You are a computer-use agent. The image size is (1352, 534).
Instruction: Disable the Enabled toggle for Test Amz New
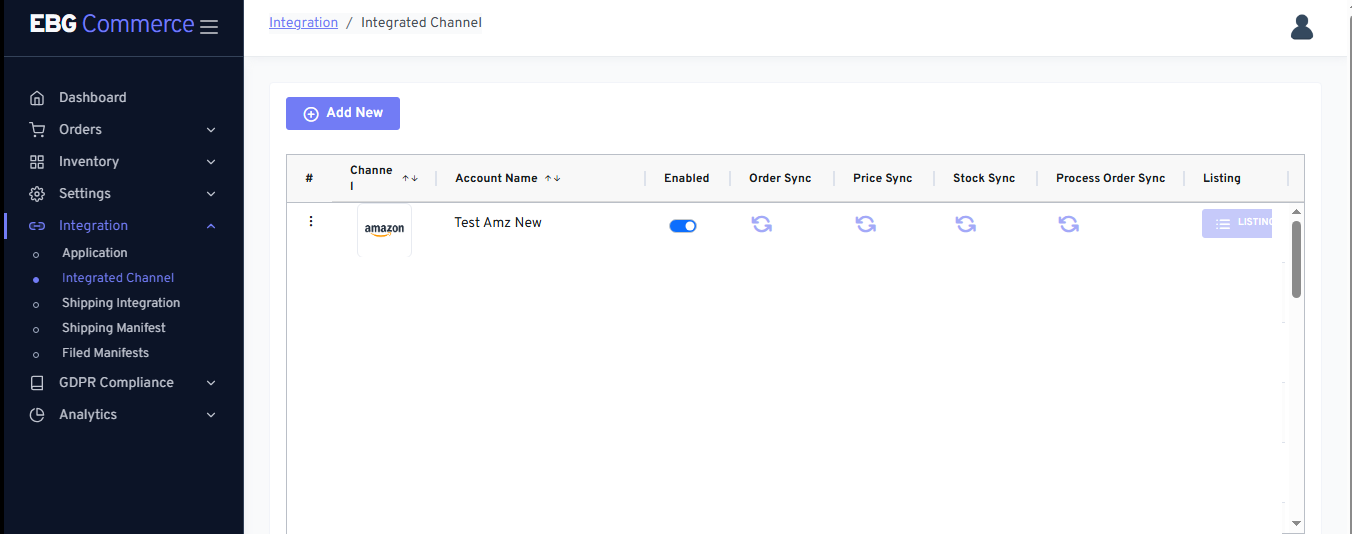[683, 226]
